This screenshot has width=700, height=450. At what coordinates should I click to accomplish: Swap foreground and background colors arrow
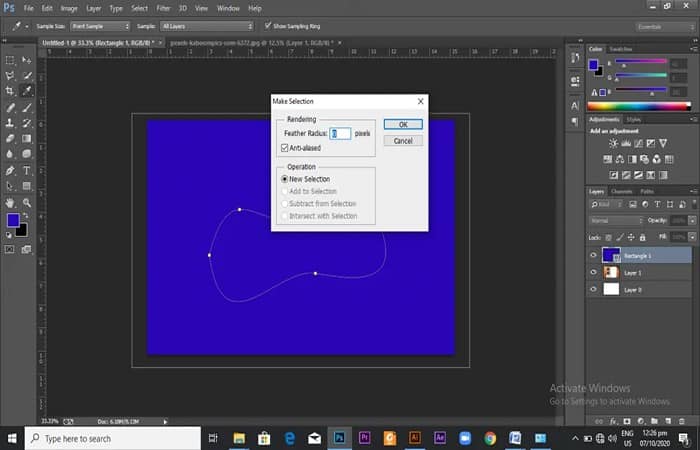point(25,215)
